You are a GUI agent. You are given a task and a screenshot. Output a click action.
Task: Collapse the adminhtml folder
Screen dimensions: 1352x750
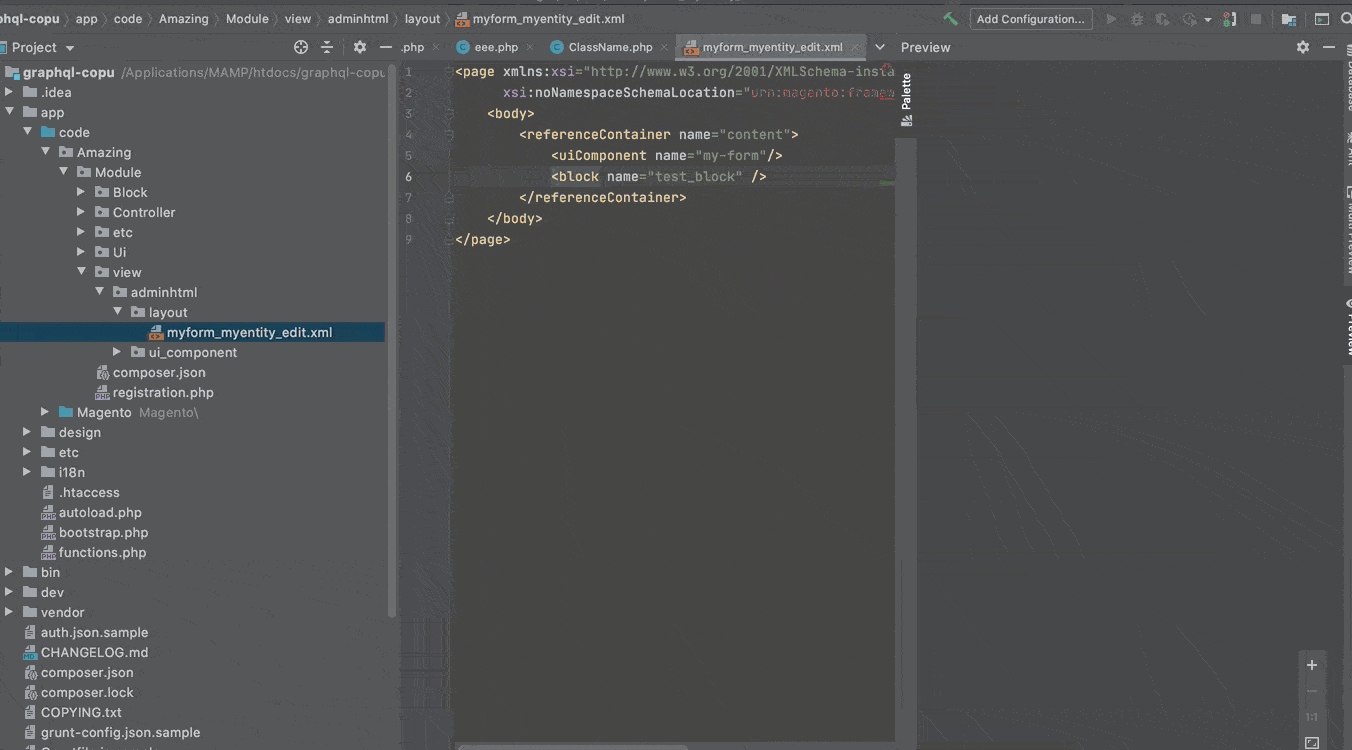(100, 292)
